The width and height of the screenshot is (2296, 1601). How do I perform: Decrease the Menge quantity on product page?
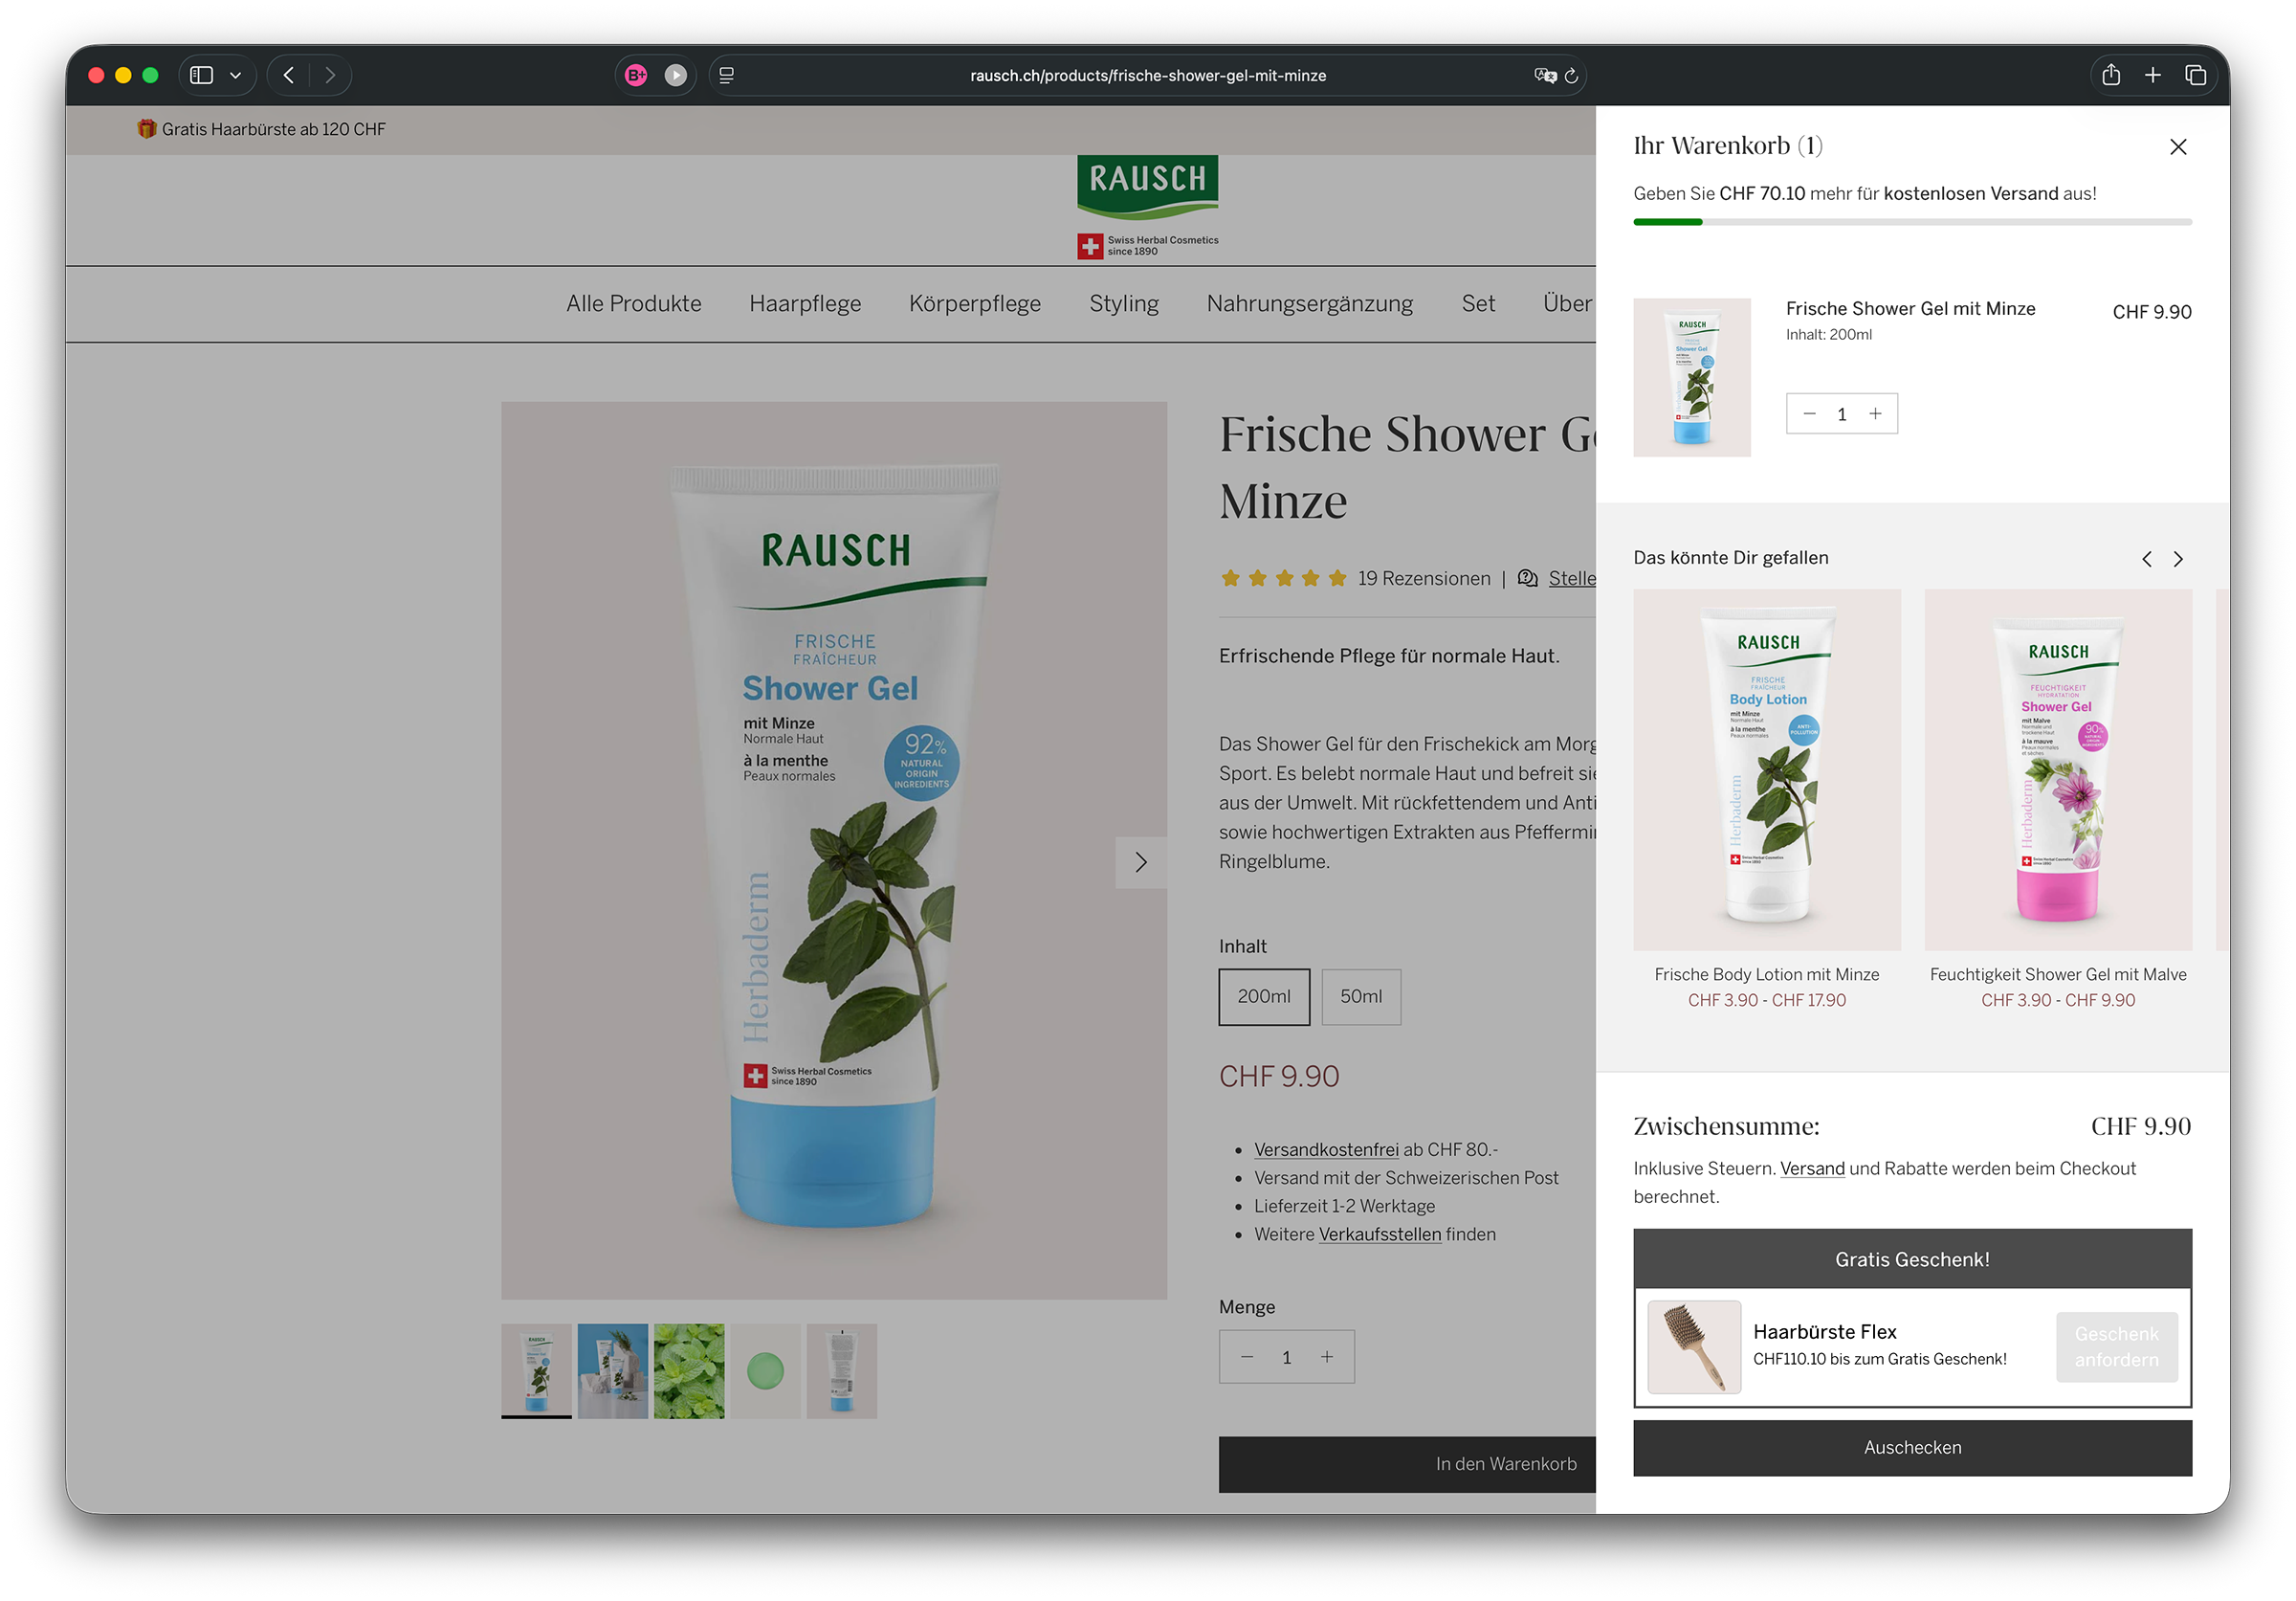pos(1247,1357)
